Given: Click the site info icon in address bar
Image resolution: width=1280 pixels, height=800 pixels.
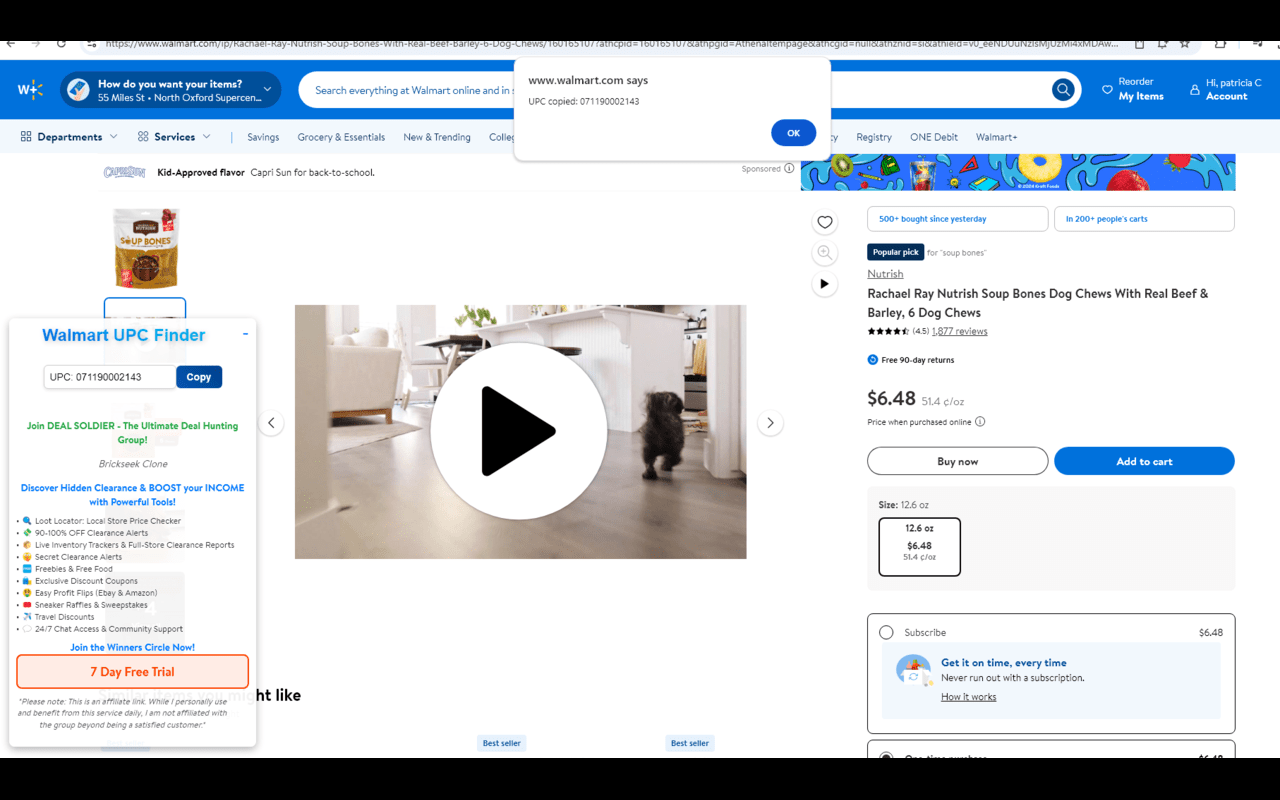Looking at the screenshot, I should click(91, 44).
